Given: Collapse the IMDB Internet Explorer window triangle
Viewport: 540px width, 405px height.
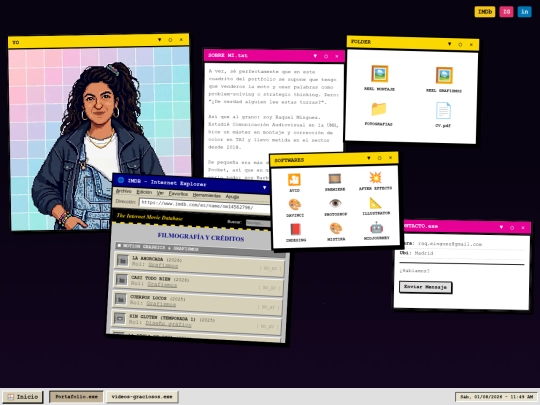Looking at the screenshot, I should (x=264, y=188).
